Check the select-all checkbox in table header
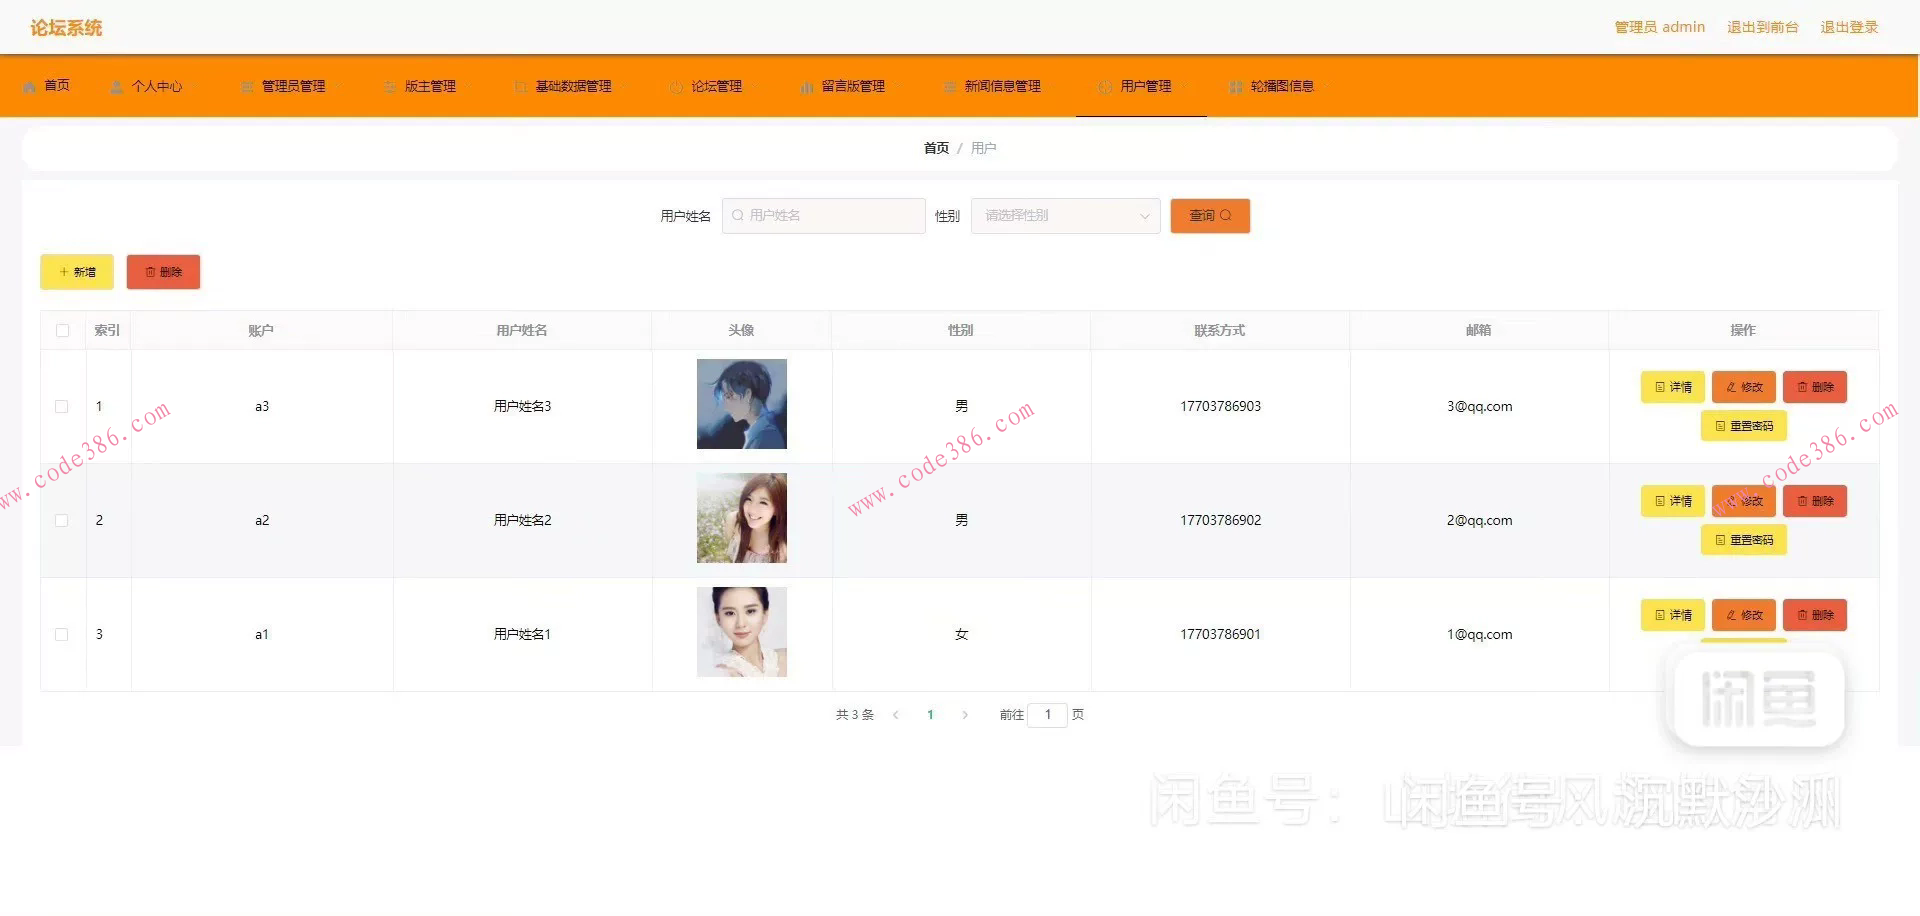The image size is (1920, 916). click(x=62, y=330)
